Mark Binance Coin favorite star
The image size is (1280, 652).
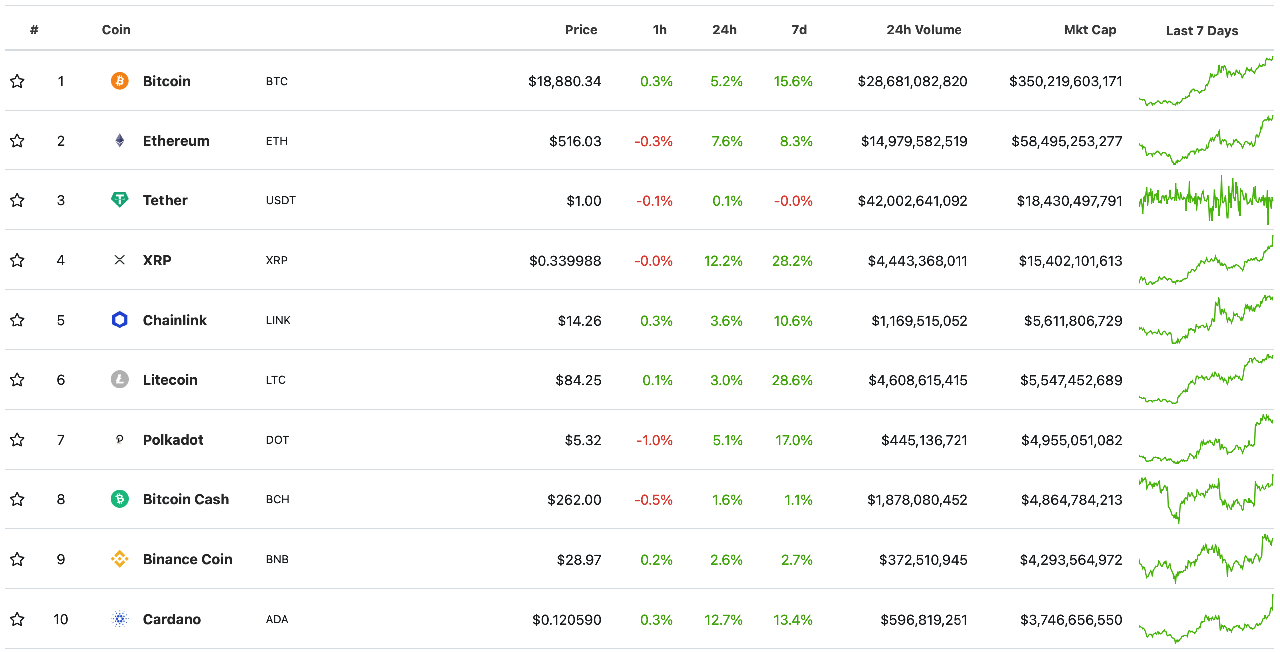click(x=17, y=559)
